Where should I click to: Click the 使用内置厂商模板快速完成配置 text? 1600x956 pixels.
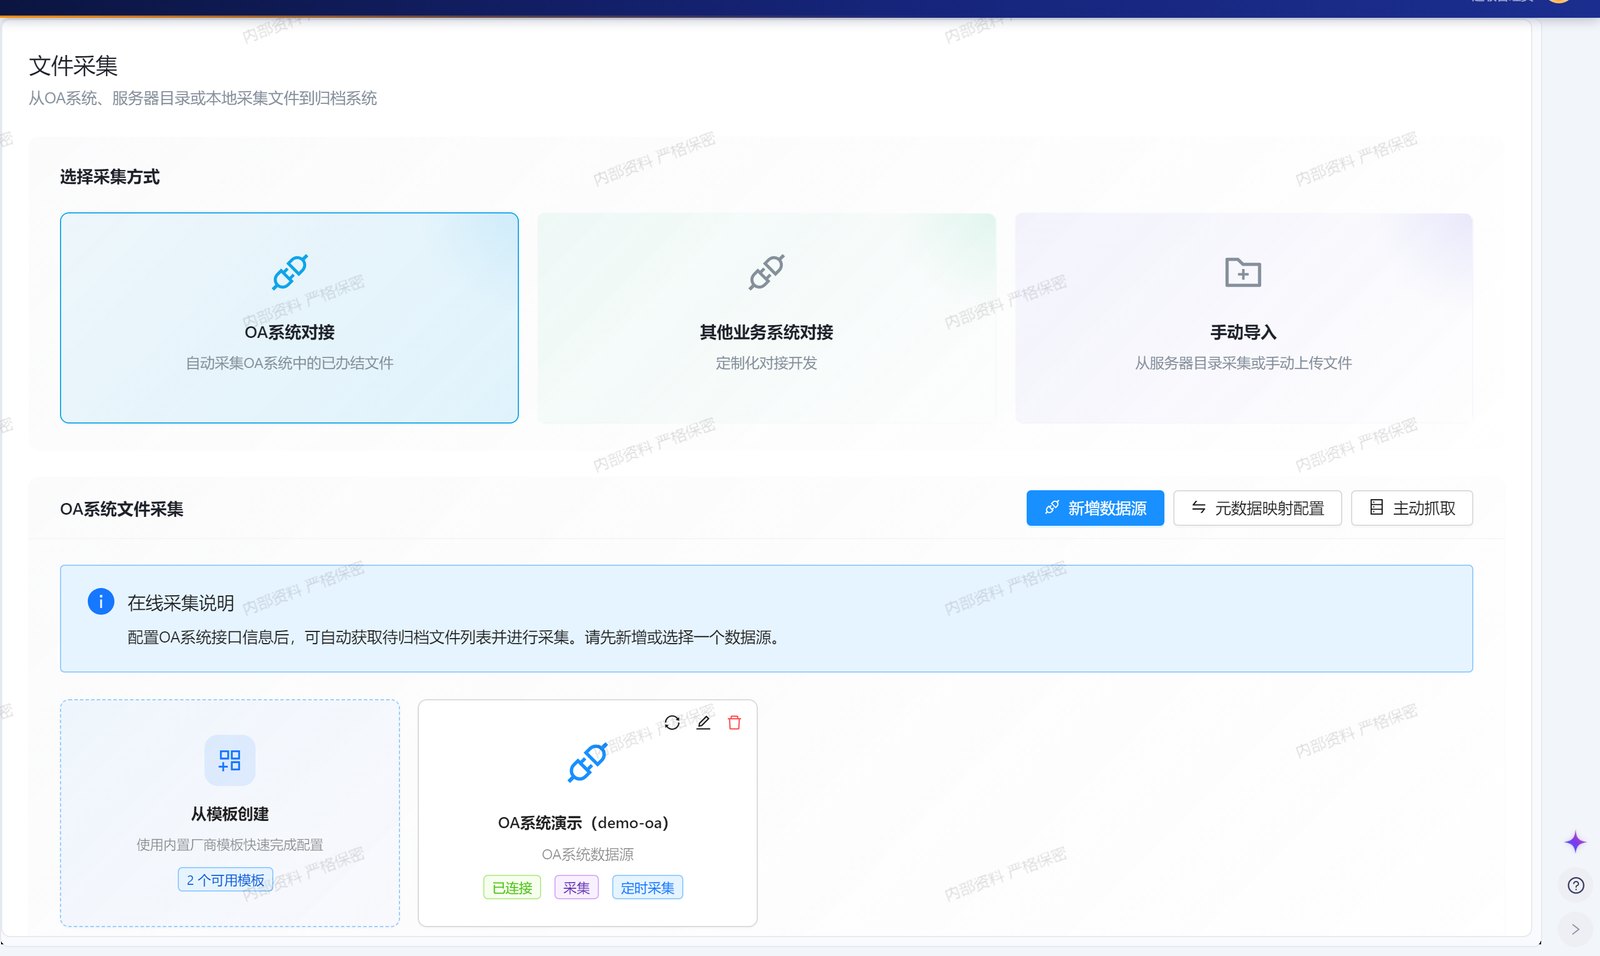tap(230, 845)
